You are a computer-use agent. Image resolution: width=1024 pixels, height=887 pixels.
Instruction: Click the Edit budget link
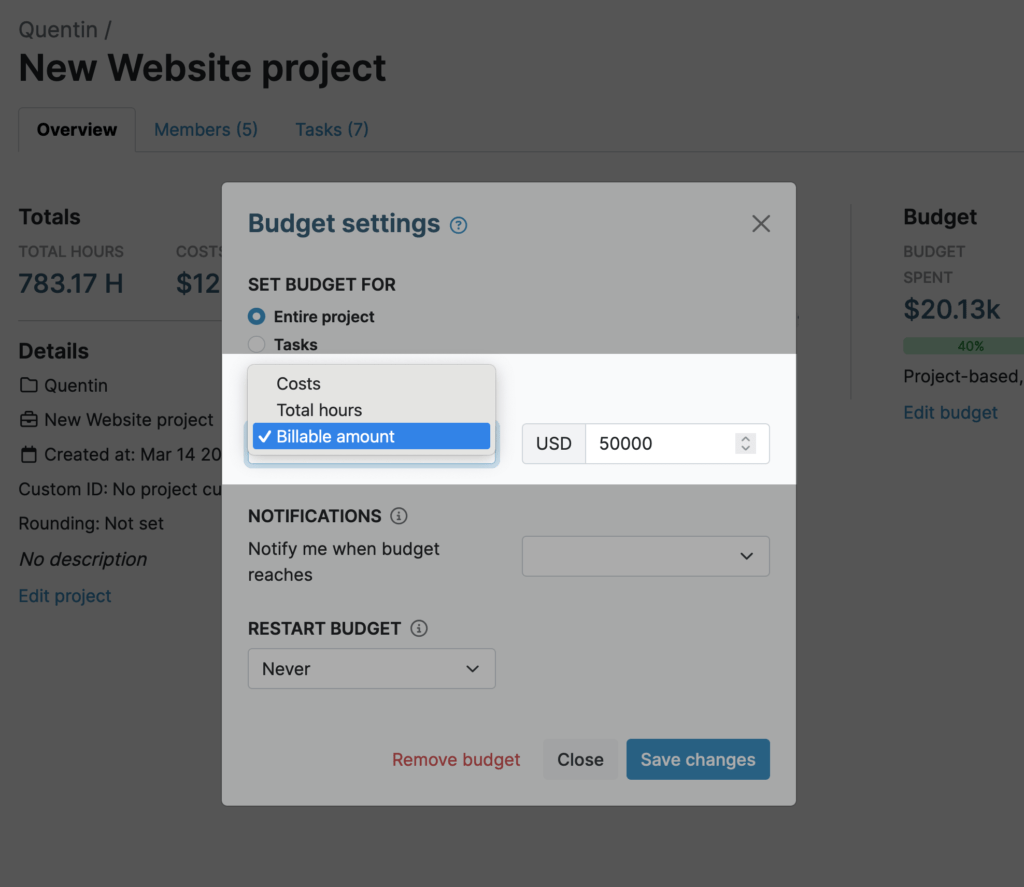pos(950,412)
